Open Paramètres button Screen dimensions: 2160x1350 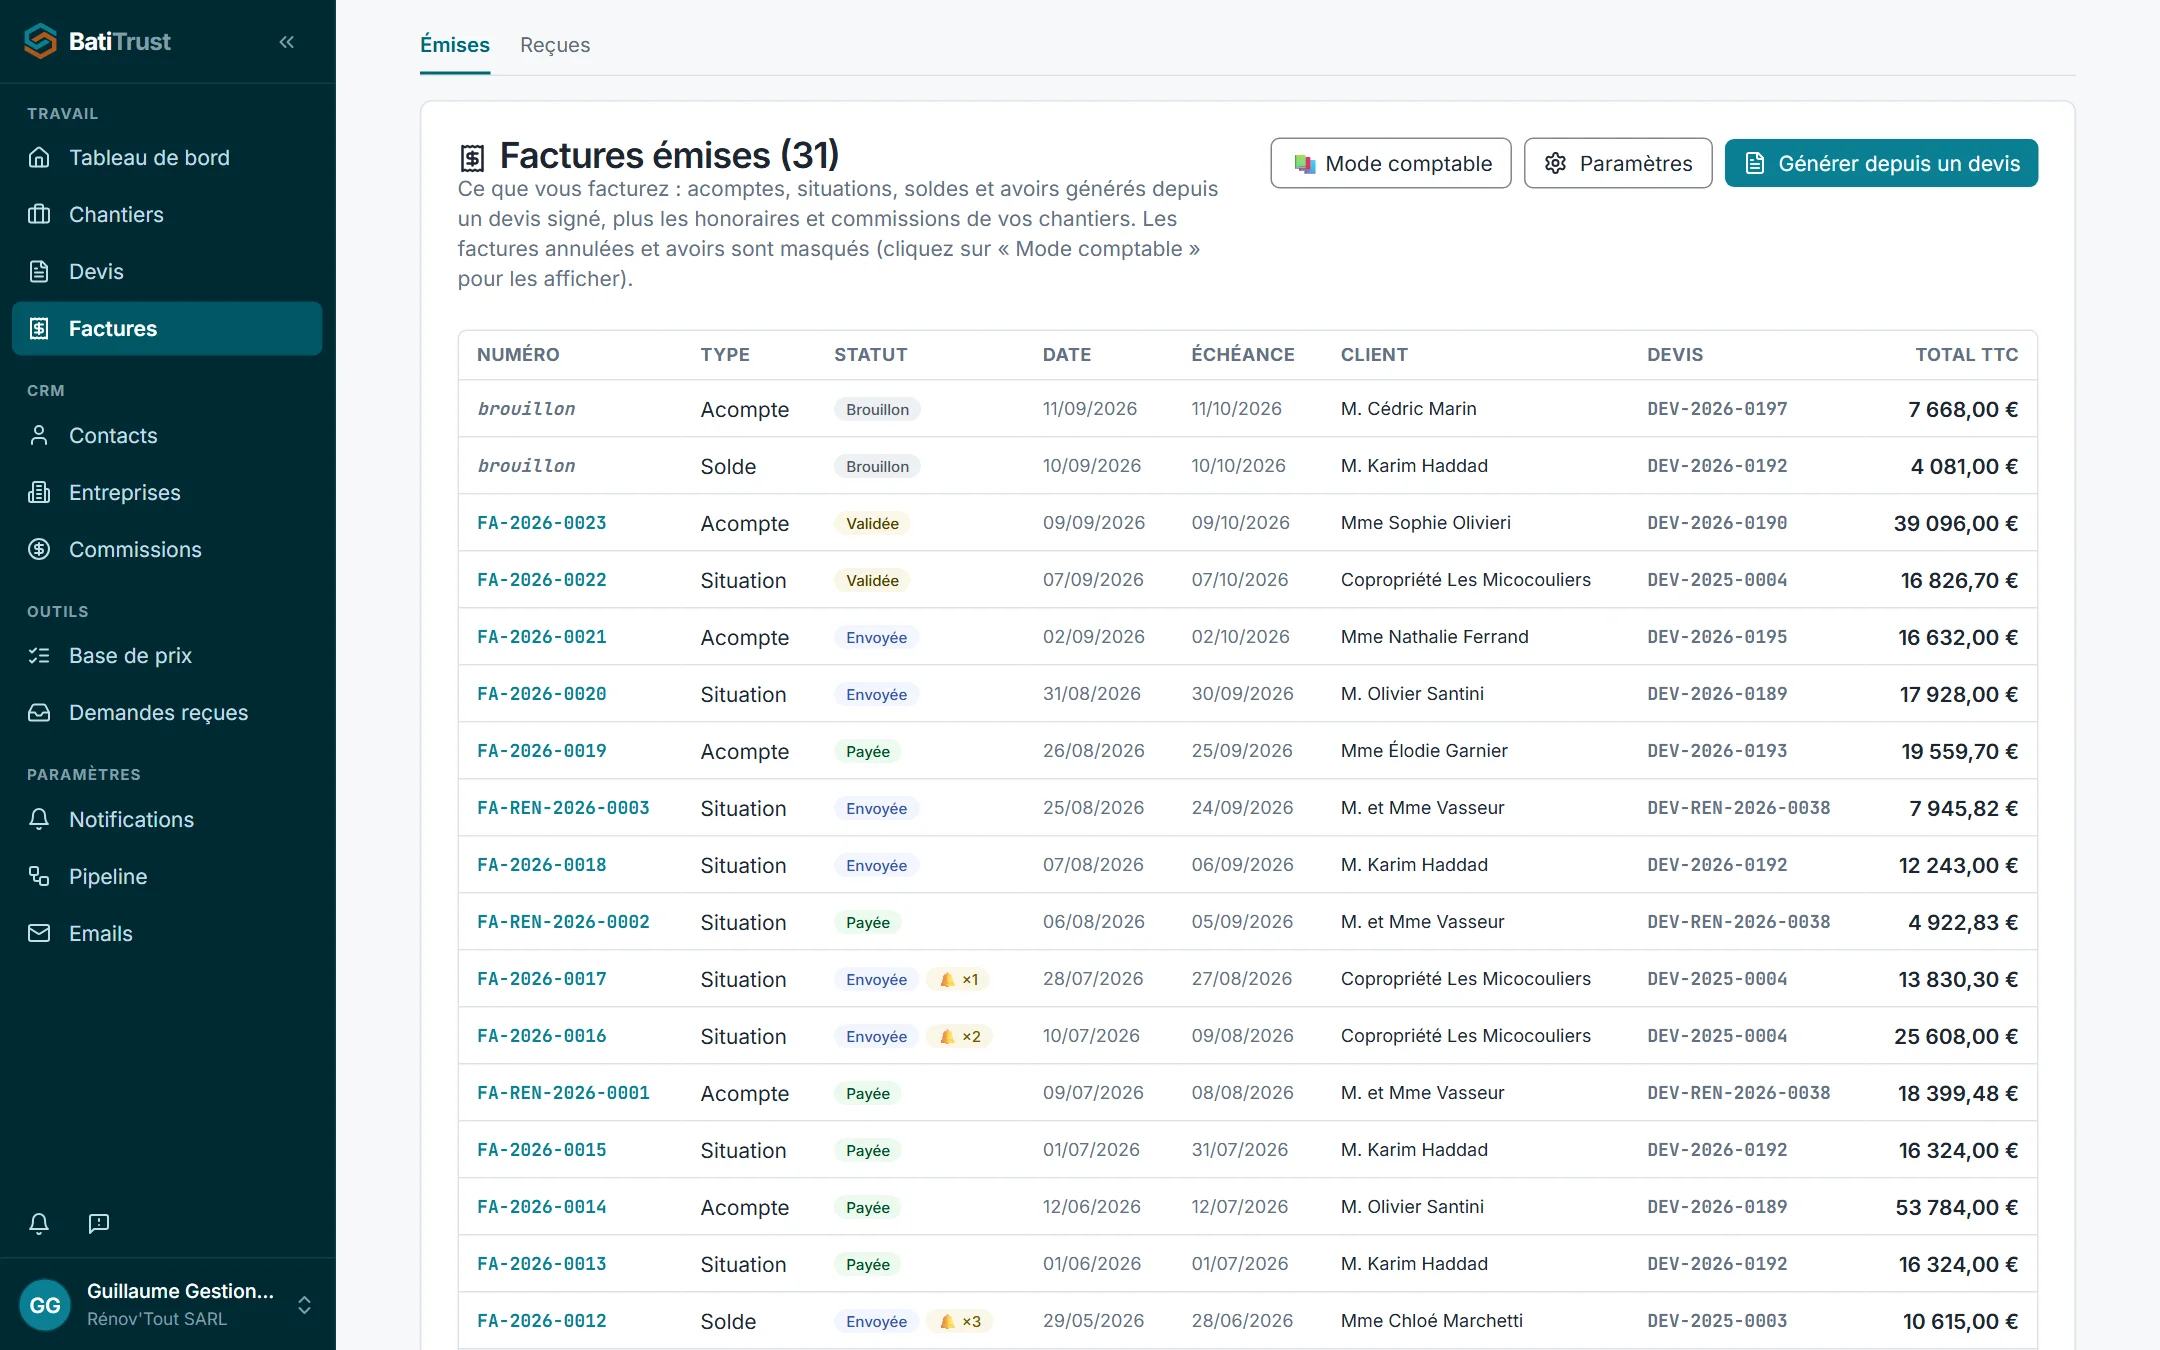point(1618,163)
